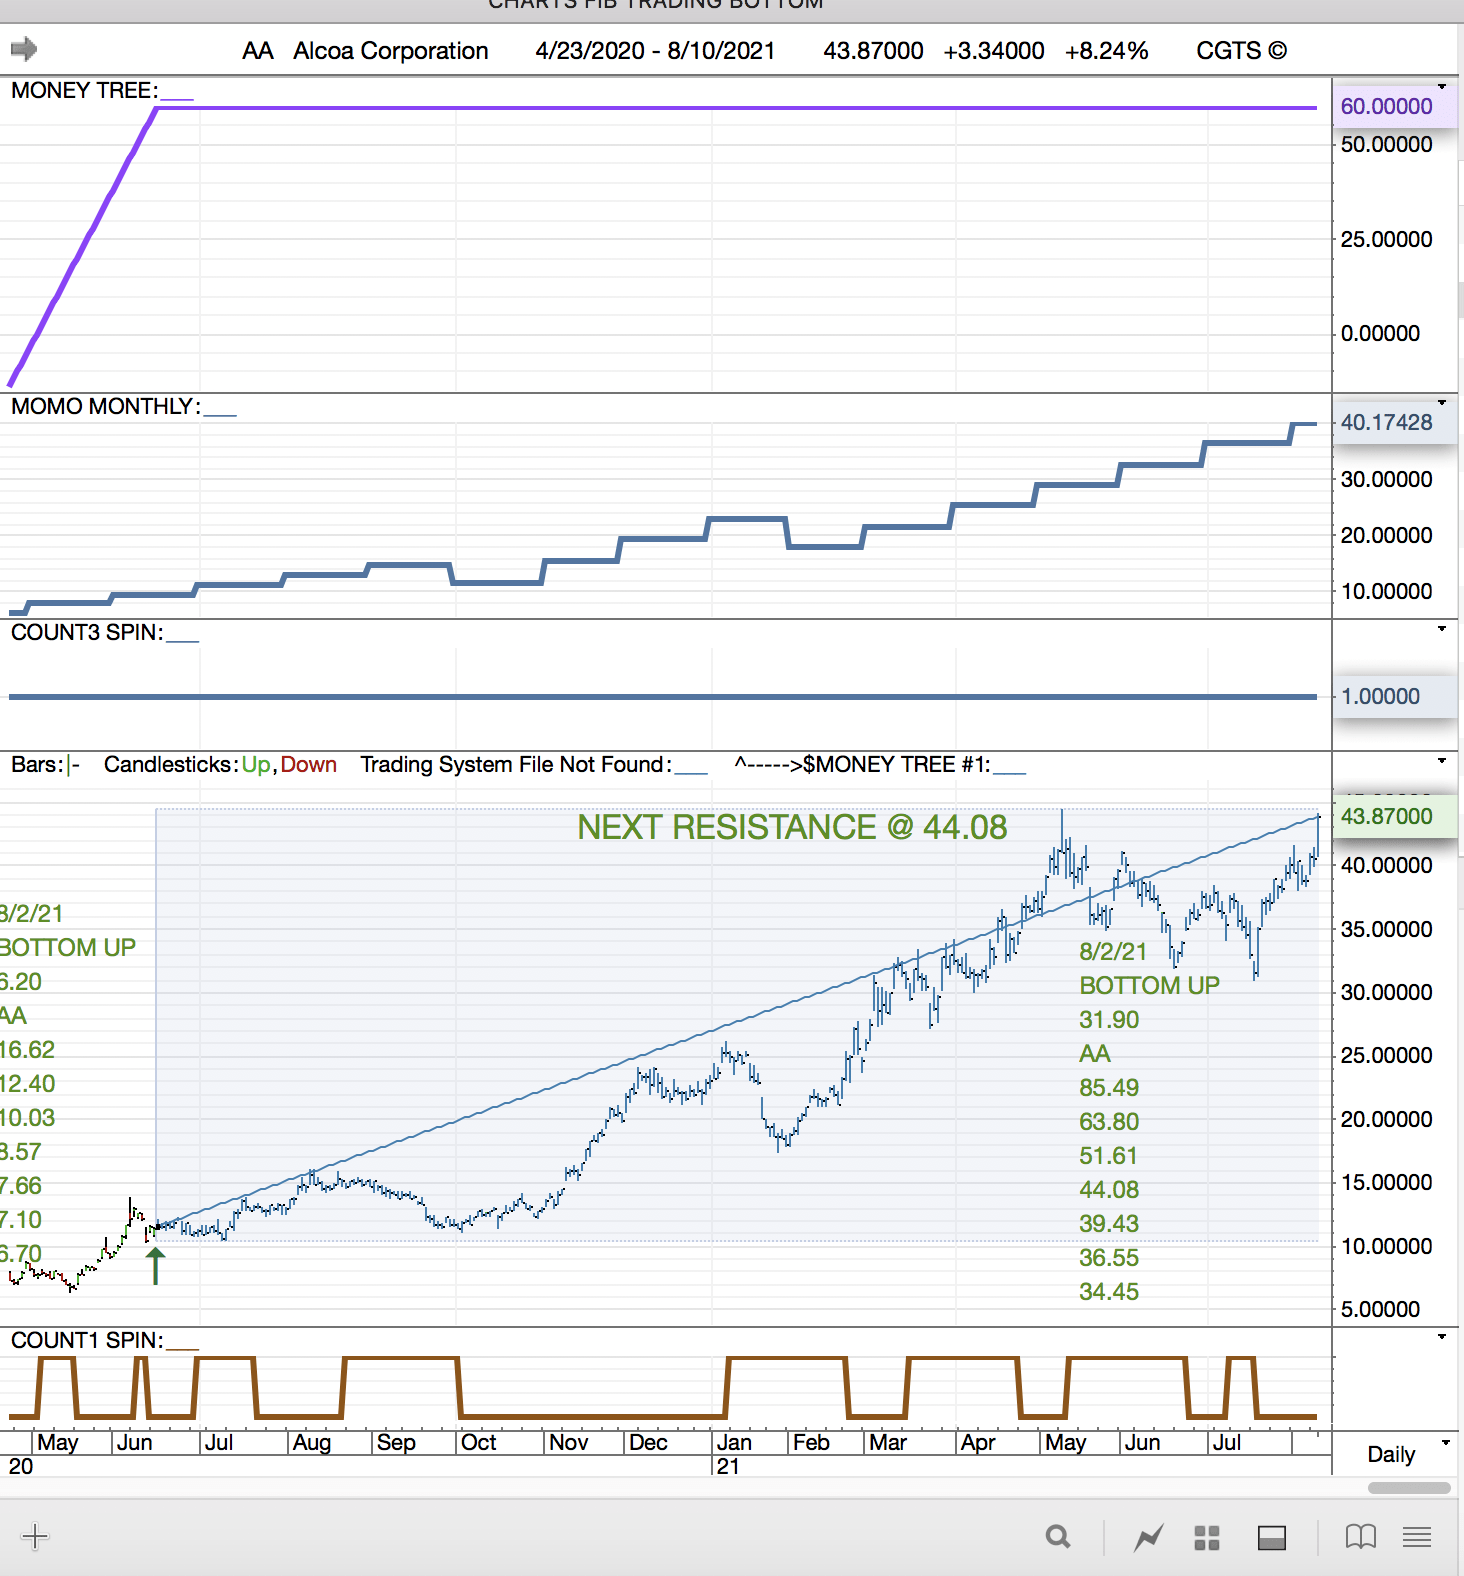Click the Nov month label on the time axis

(x=569, y=1443)
